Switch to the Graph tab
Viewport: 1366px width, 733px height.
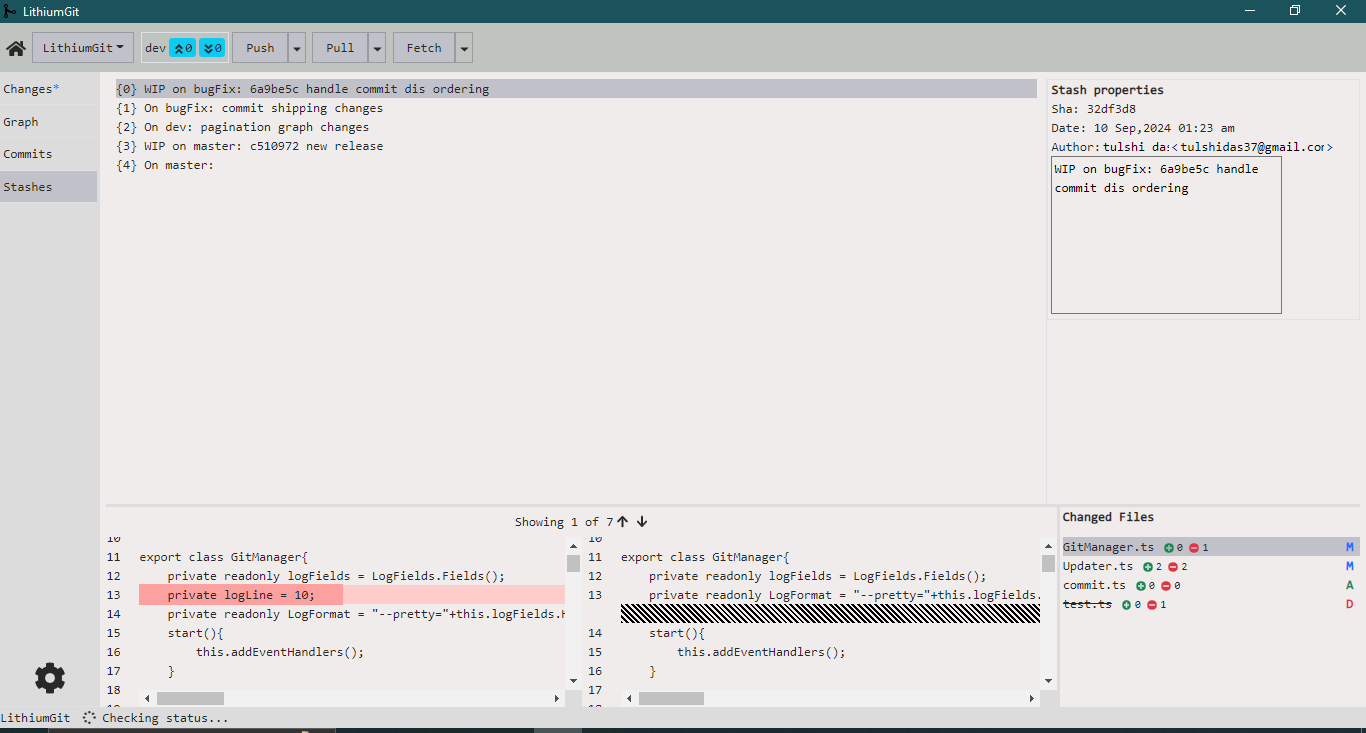click(x=21, y=122)
